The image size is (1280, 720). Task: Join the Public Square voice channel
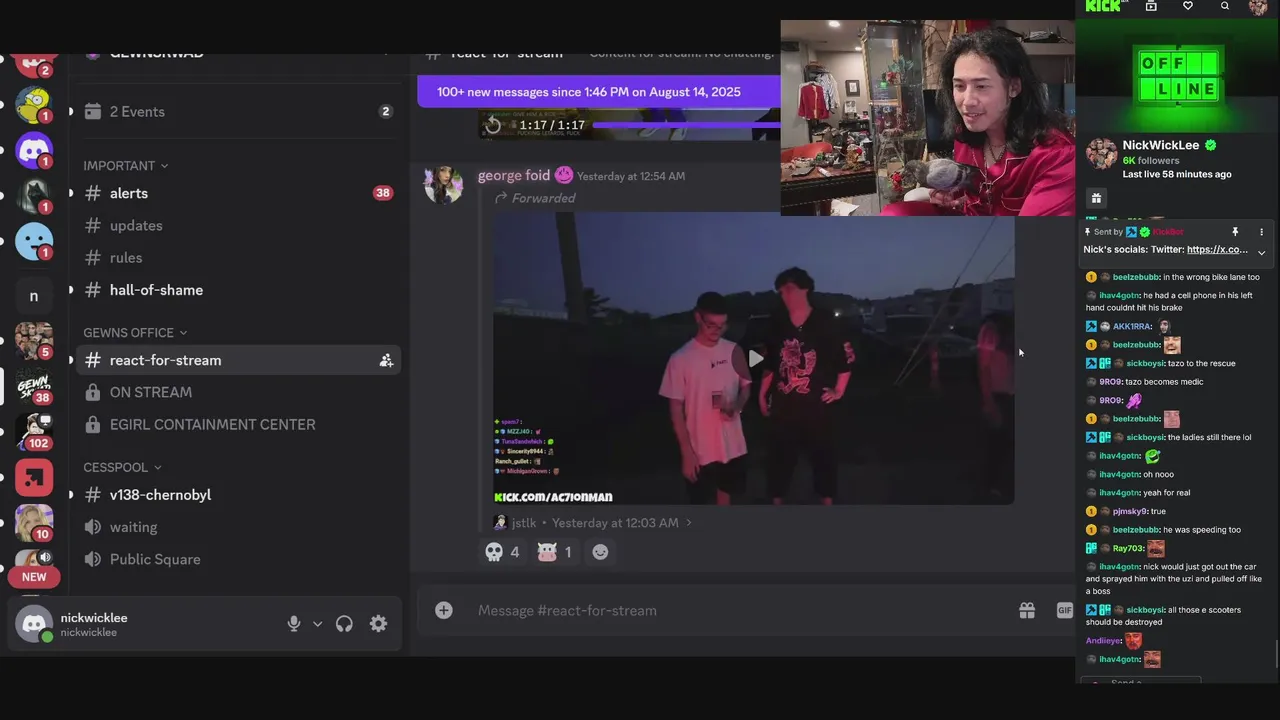(x=239, y=559)
